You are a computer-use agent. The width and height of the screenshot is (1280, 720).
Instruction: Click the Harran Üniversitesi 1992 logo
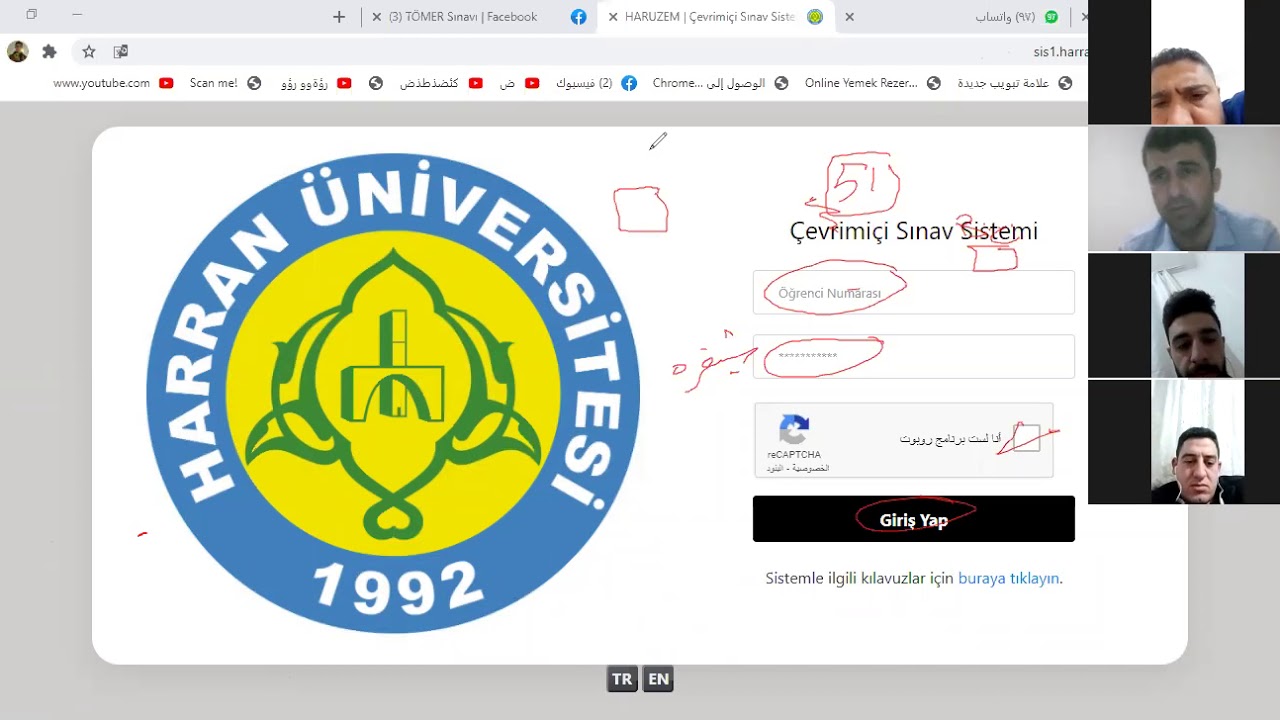[x=393, y=393]
